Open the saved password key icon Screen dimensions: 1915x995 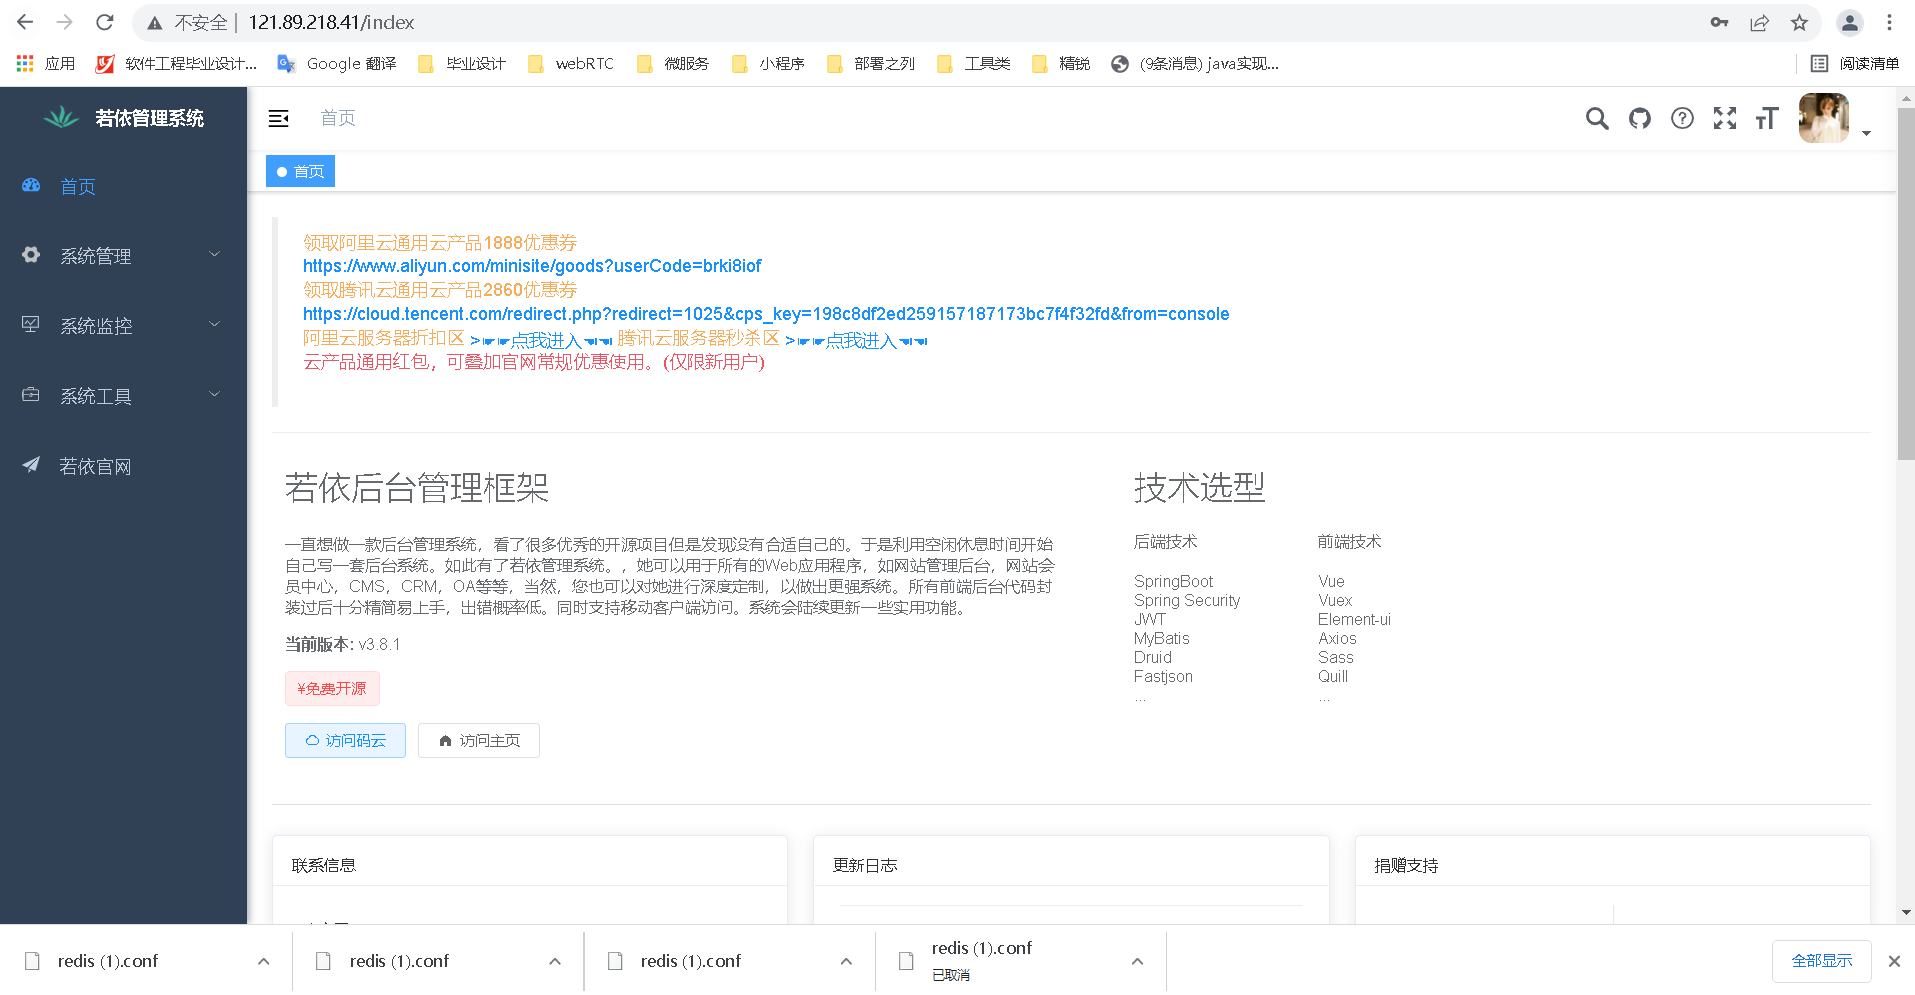coord(1719,22)
